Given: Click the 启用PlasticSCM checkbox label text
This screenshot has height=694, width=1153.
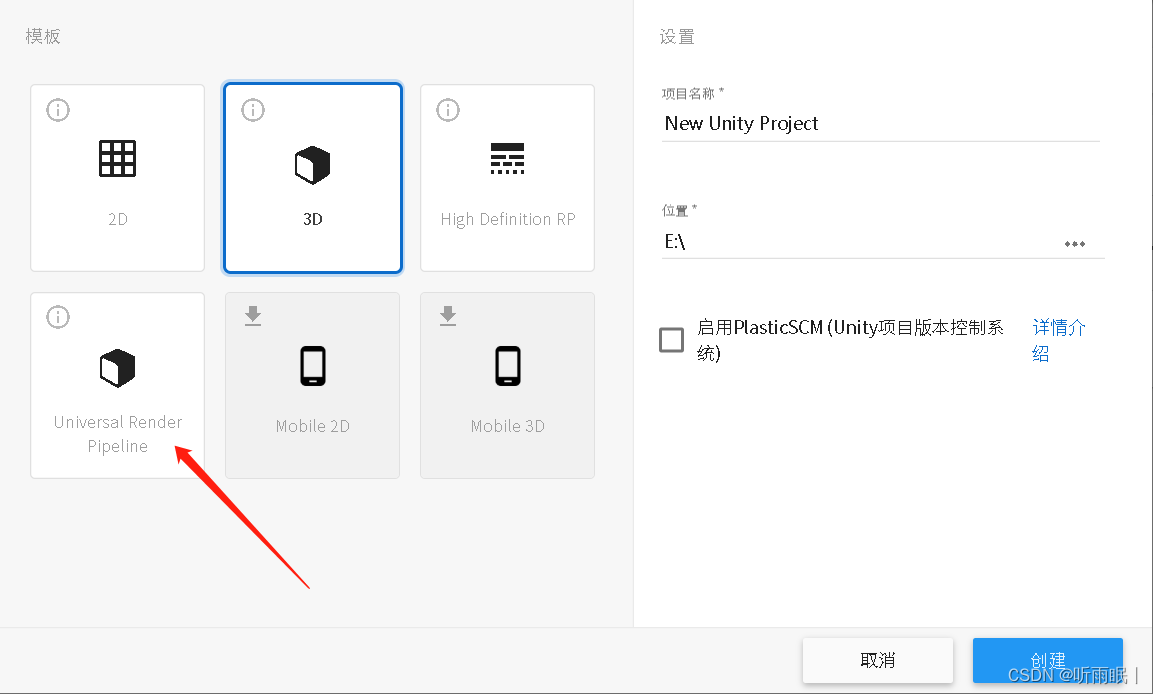Looking at the screenshot, I should (850, 340).
